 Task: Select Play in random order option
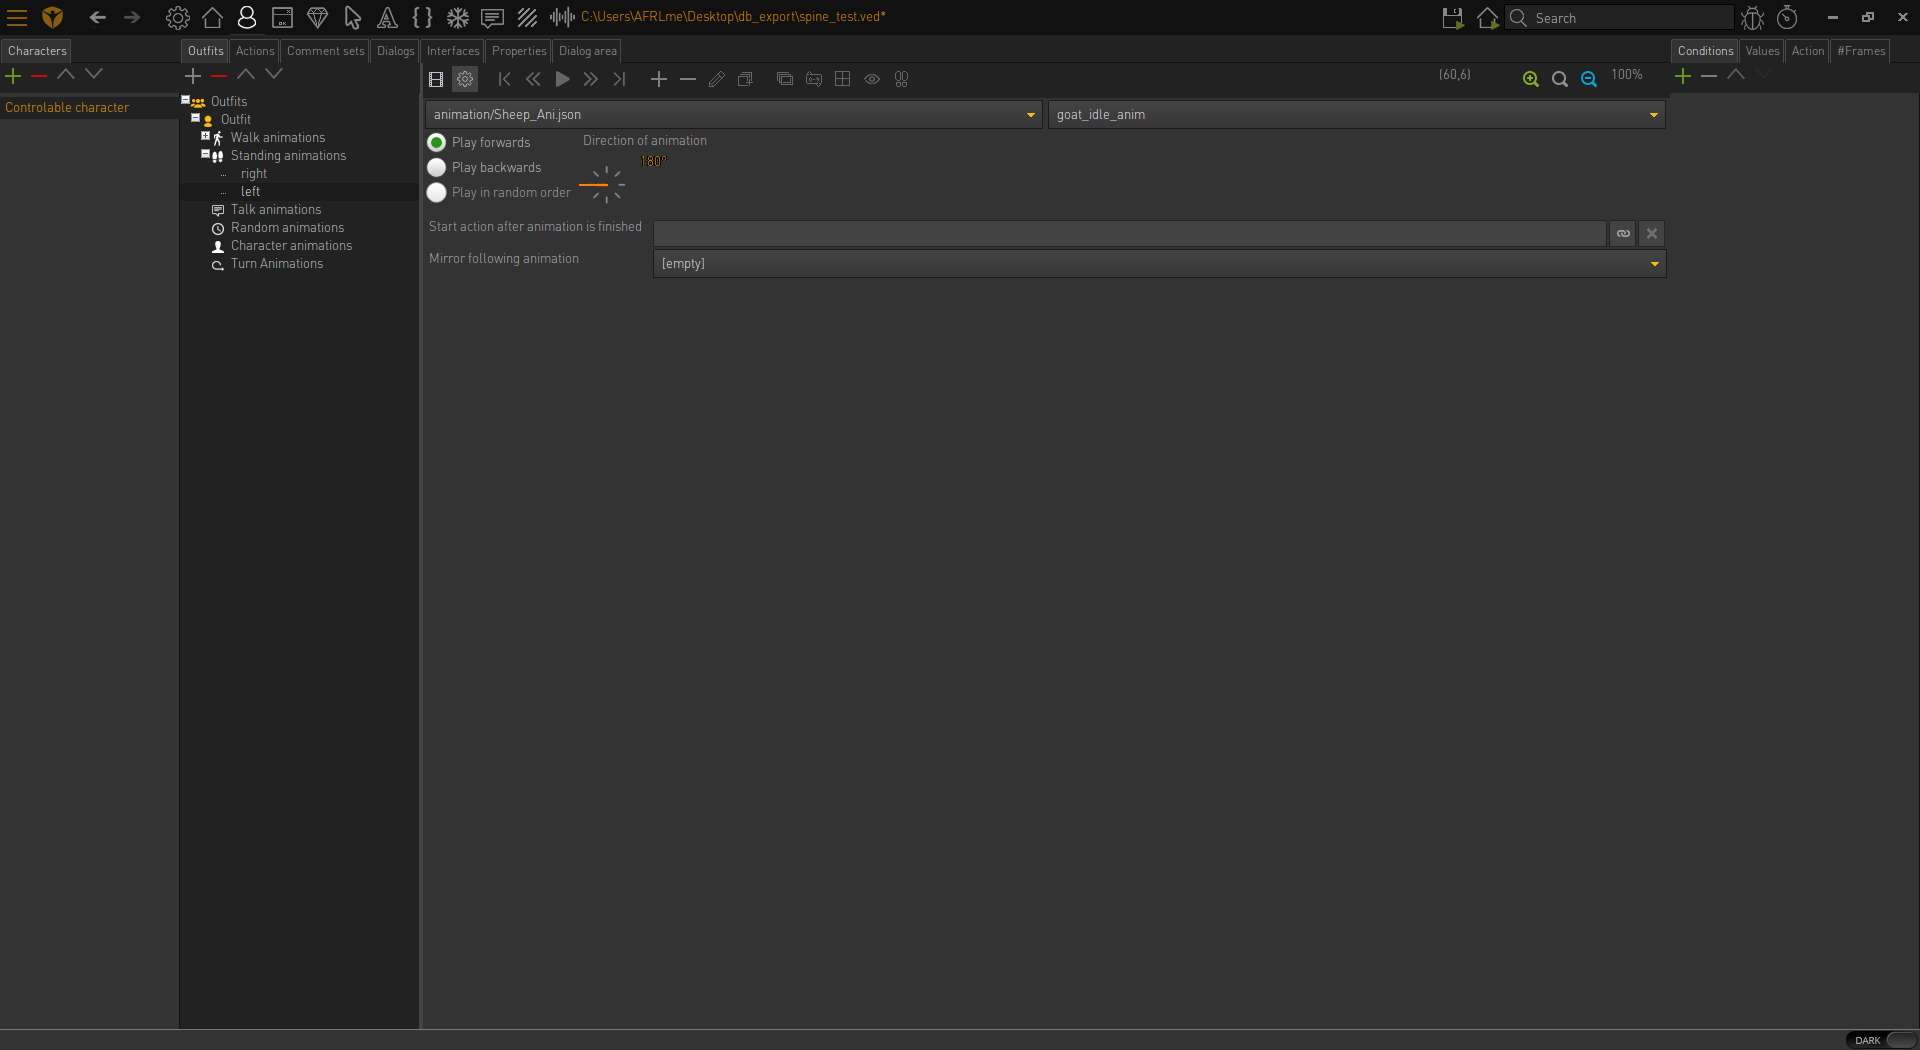(437, 193)
